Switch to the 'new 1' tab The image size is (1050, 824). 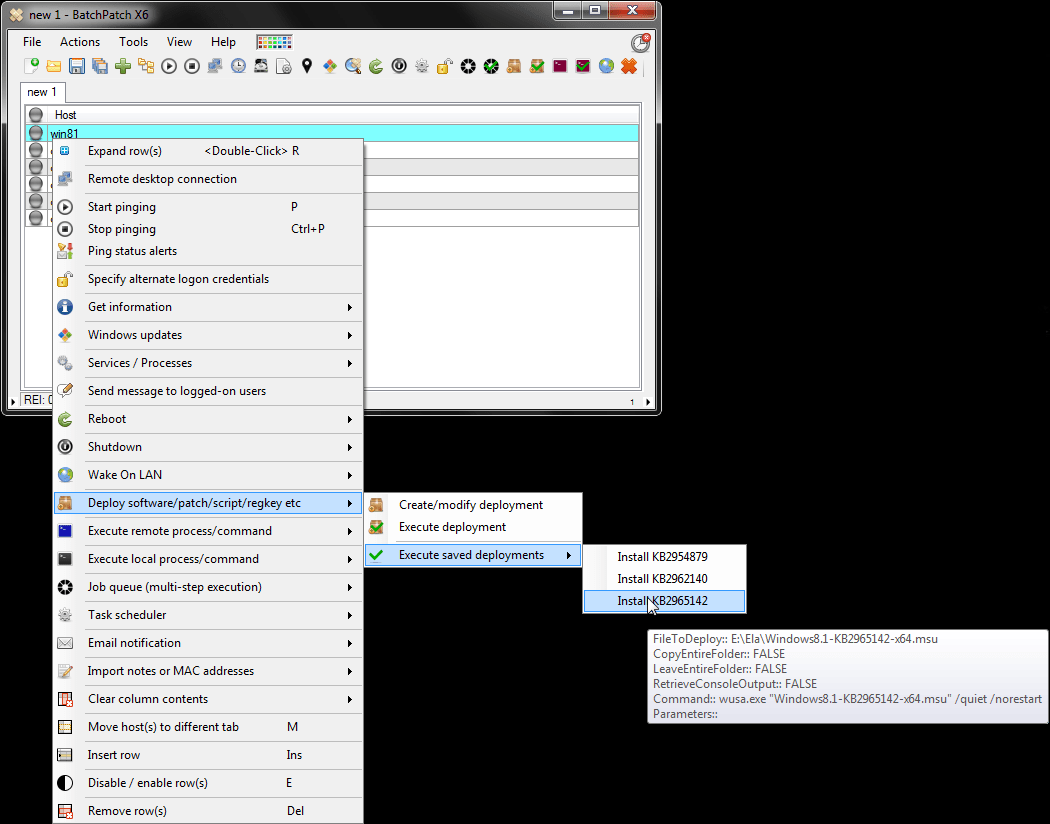pyautogui.click(x=42, y=92)
